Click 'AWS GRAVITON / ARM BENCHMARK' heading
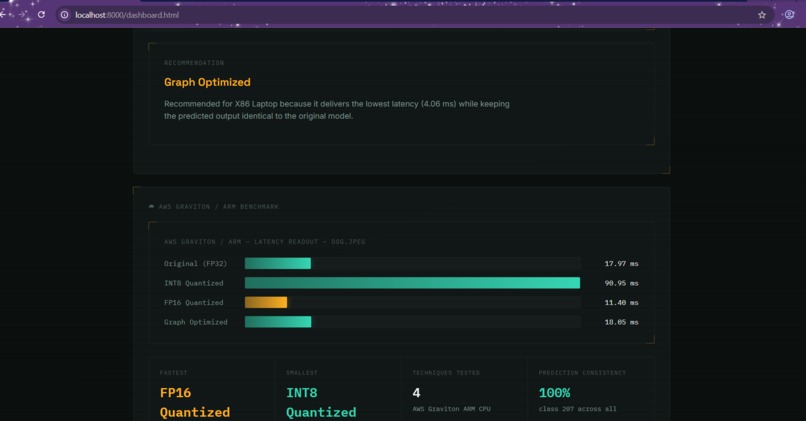This screenshot has width=806, height=421. 218,207
